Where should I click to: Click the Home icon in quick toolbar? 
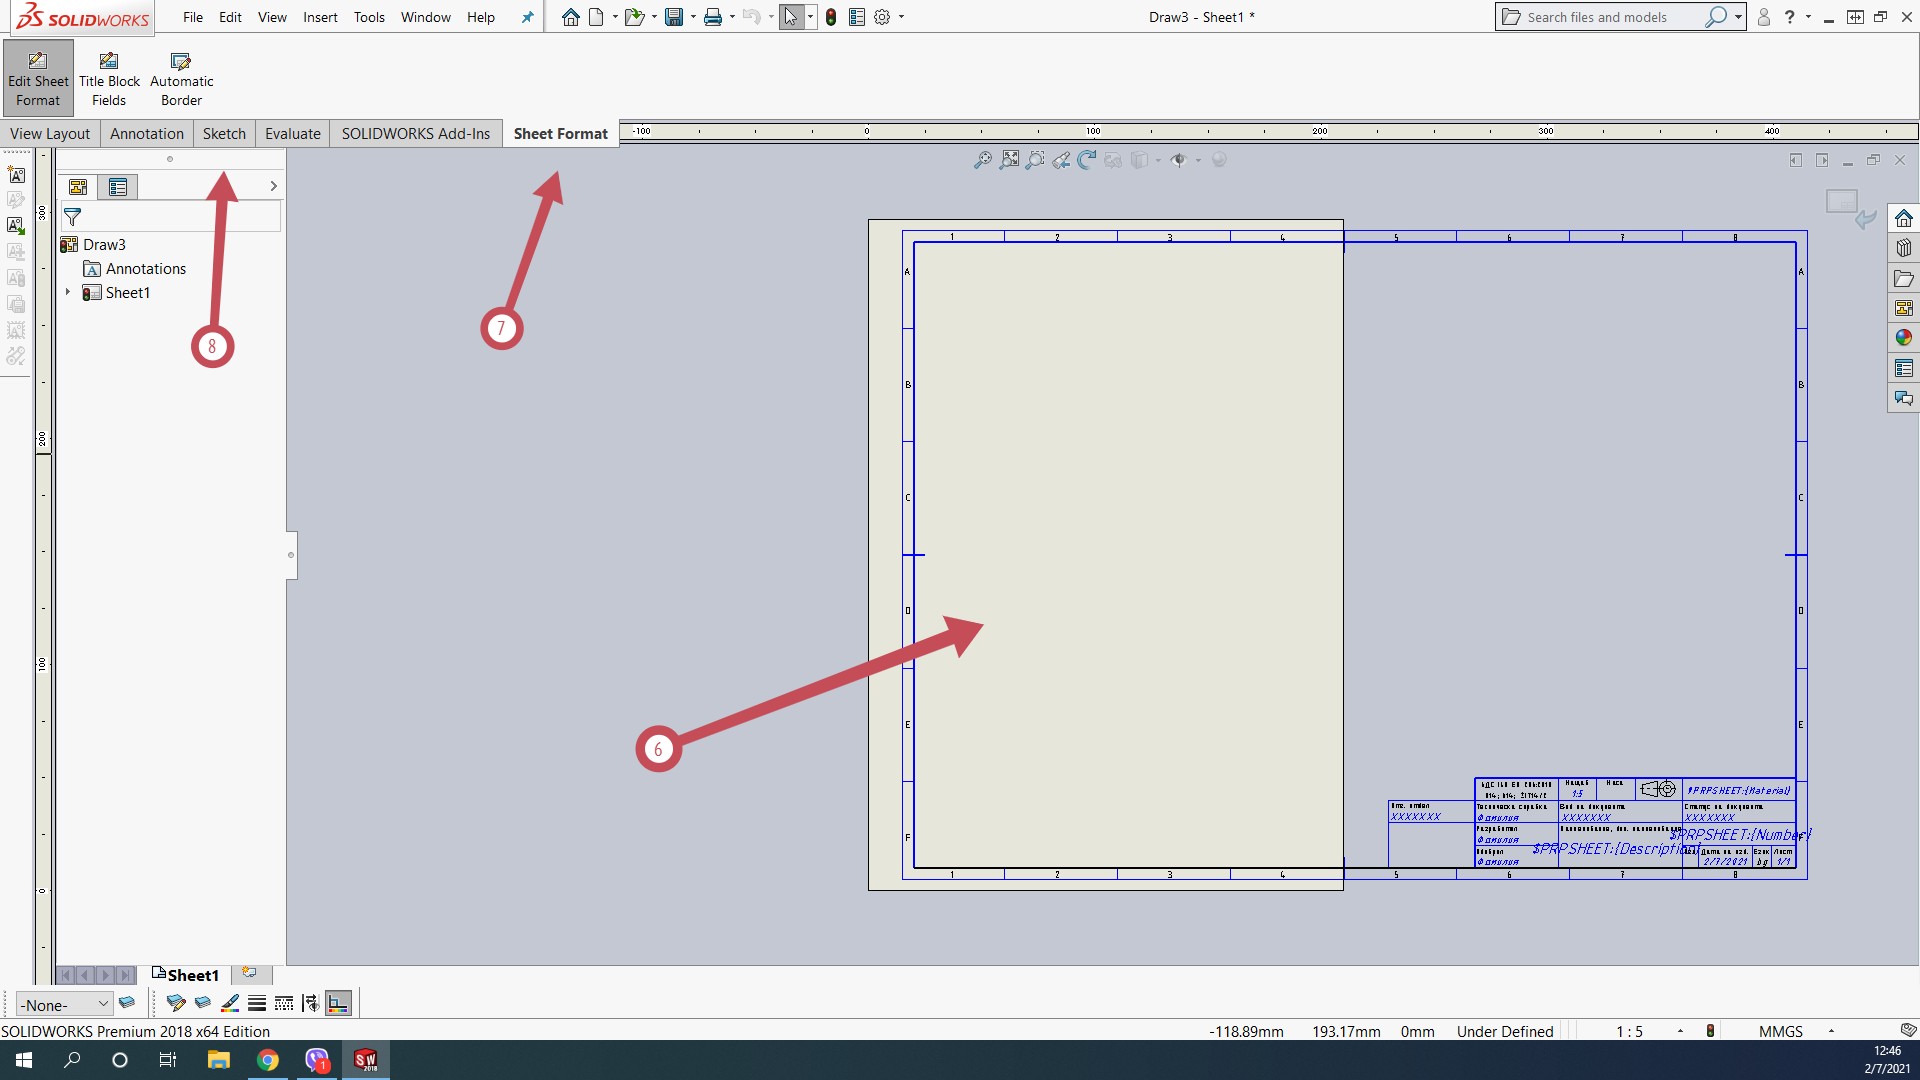tap(570, 17)
